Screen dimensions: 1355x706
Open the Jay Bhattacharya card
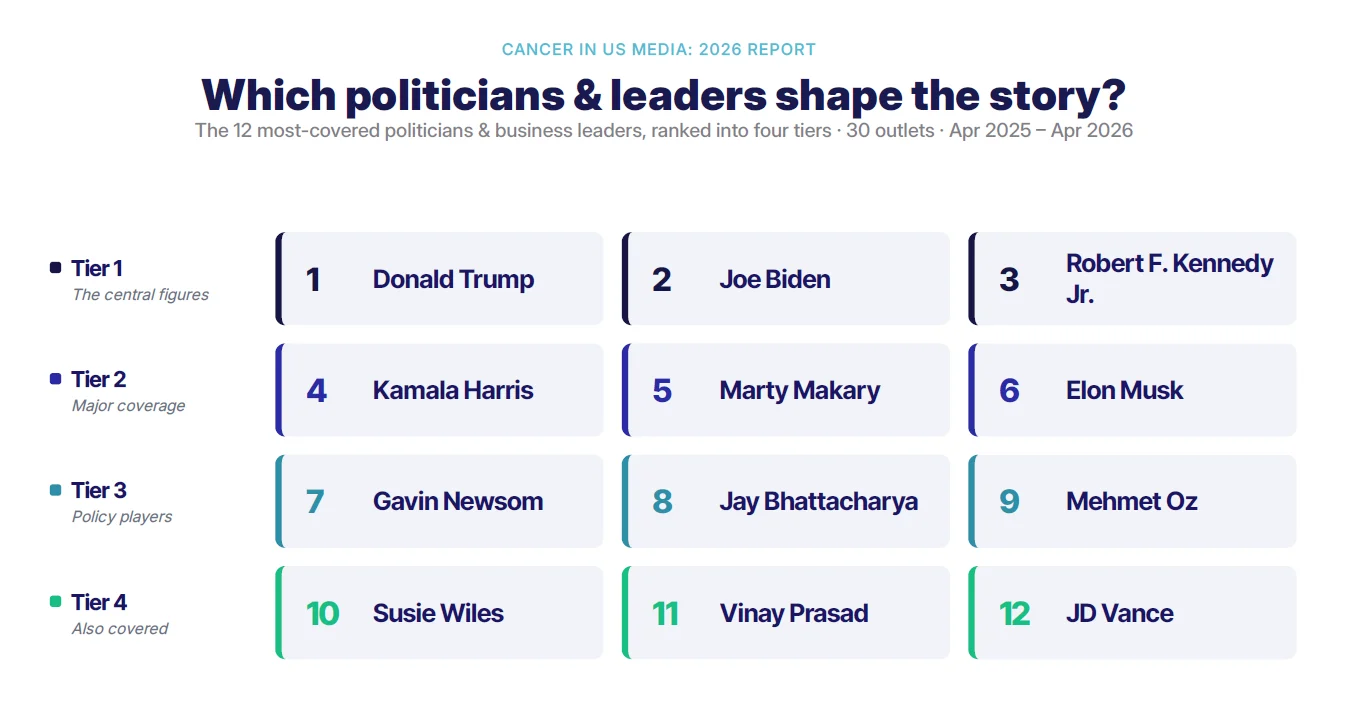click(x=786, y=501)
